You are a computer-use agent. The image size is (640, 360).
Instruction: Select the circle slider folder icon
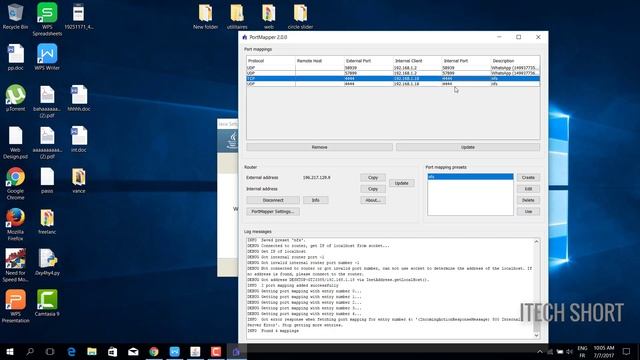coord(300,17)
